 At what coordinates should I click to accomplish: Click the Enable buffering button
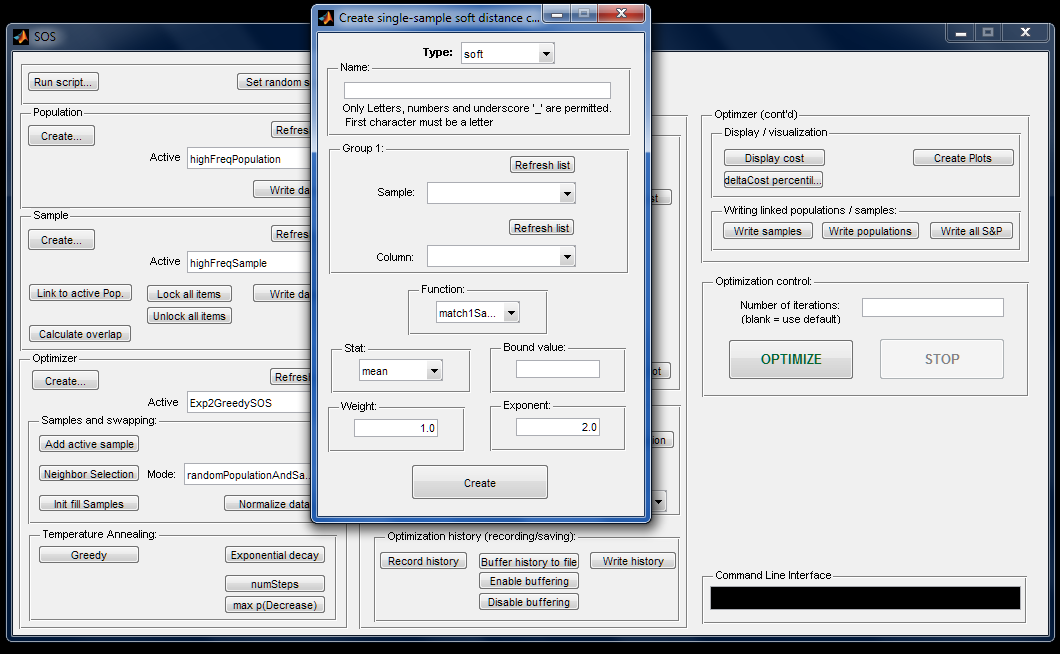529,581
